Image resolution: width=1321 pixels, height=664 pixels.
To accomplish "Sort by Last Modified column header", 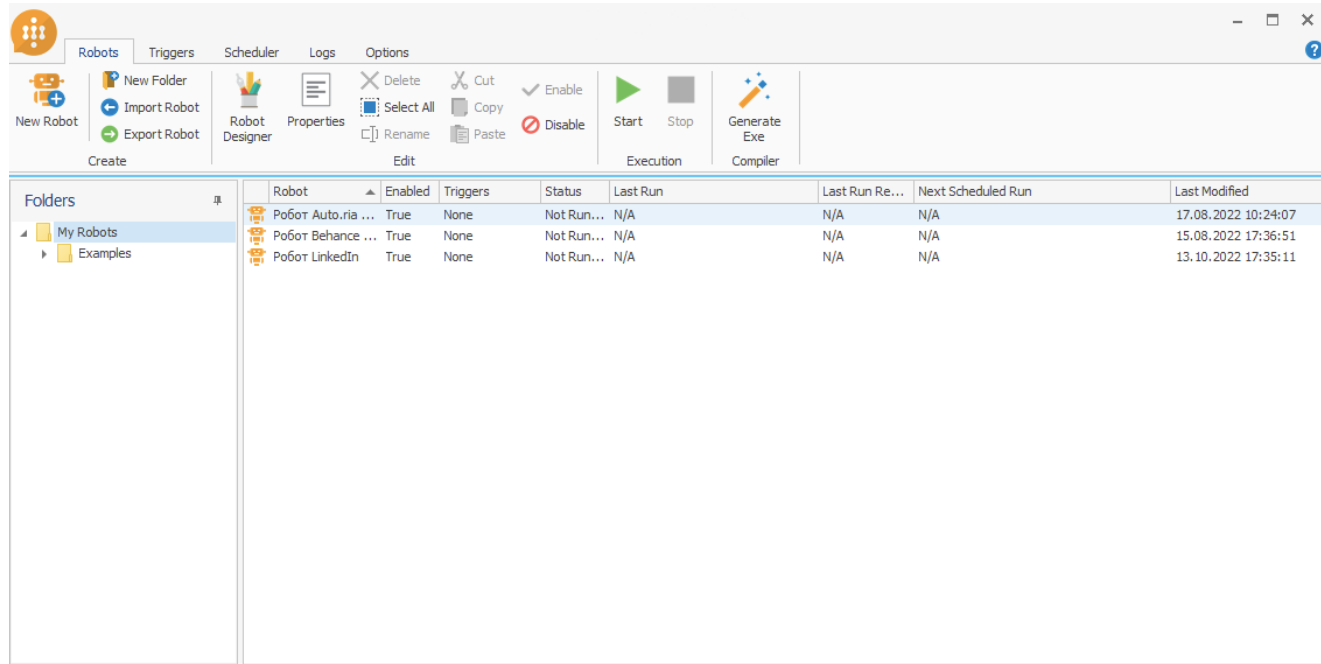I will tap(1246, 191).
